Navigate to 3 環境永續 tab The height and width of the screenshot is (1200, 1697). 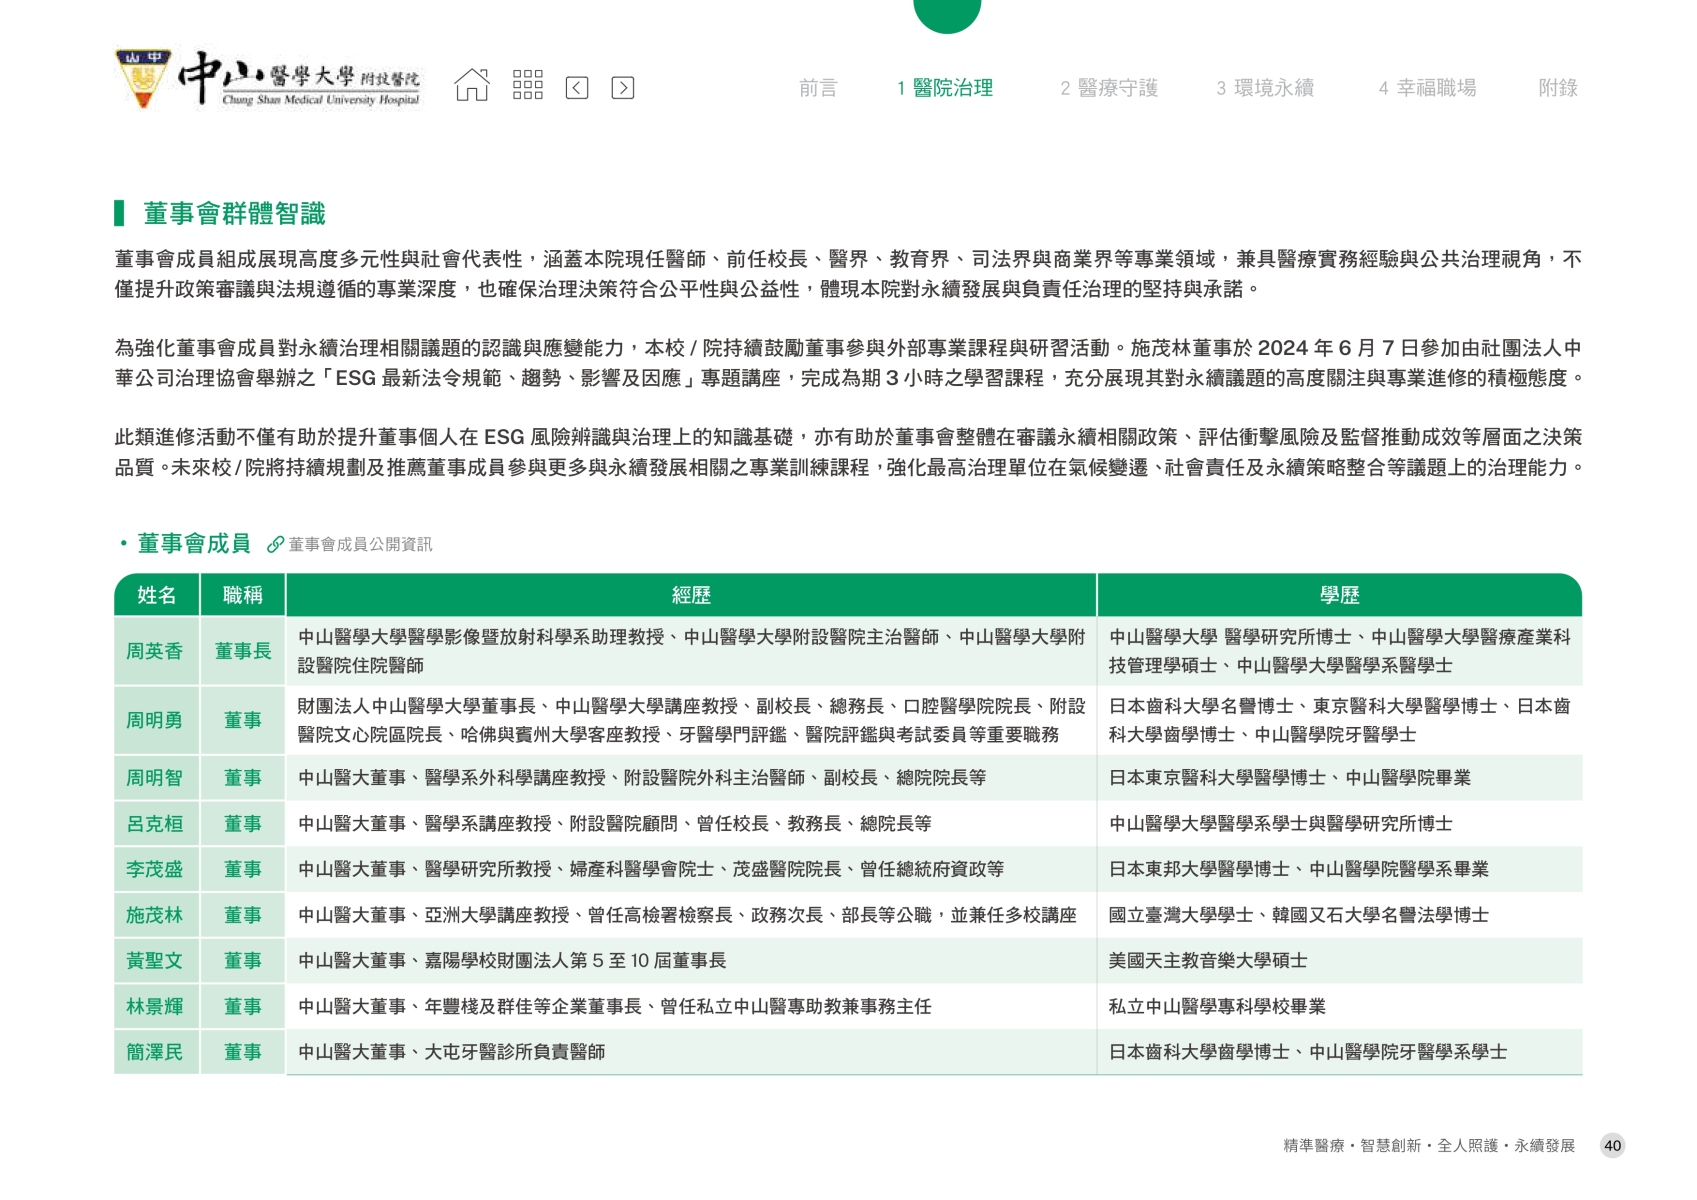[1264, 88]
